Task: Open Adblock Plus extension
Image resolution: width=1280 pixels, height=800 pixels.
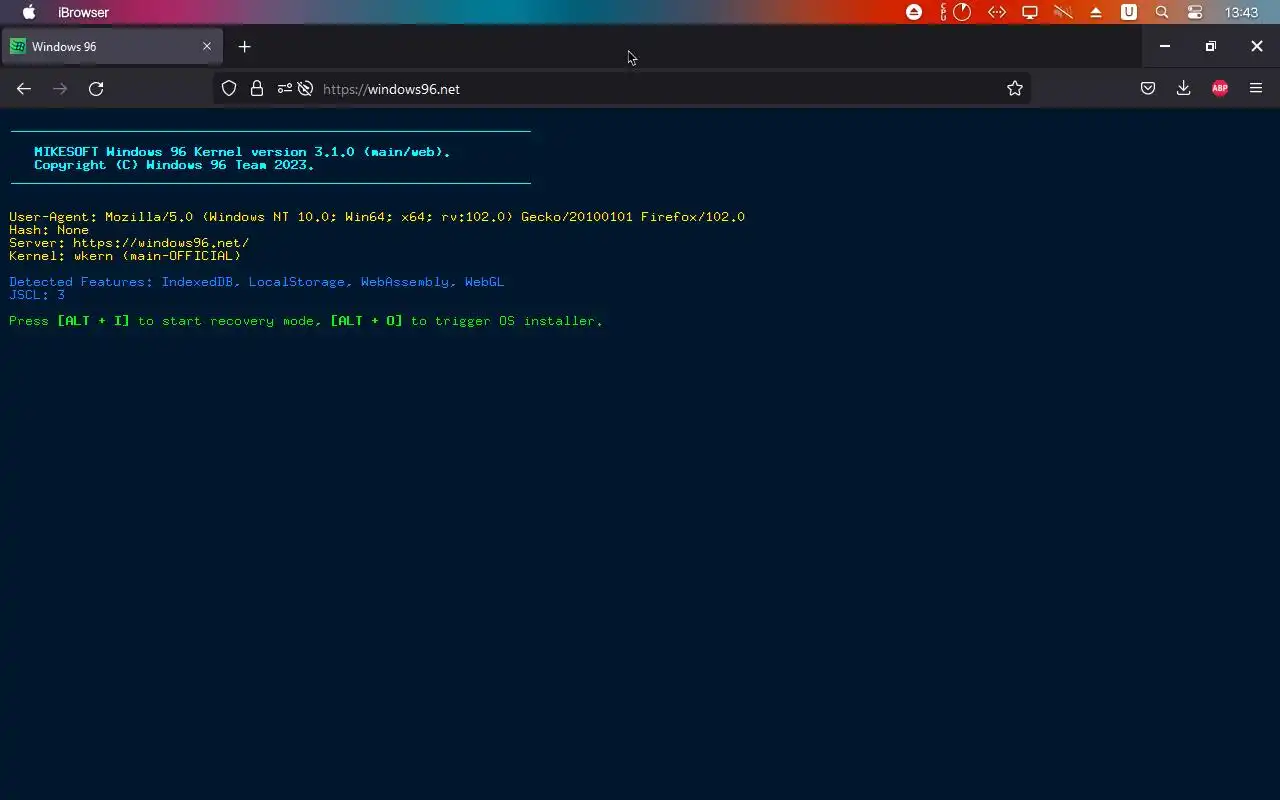Action: pos(1220,88)
